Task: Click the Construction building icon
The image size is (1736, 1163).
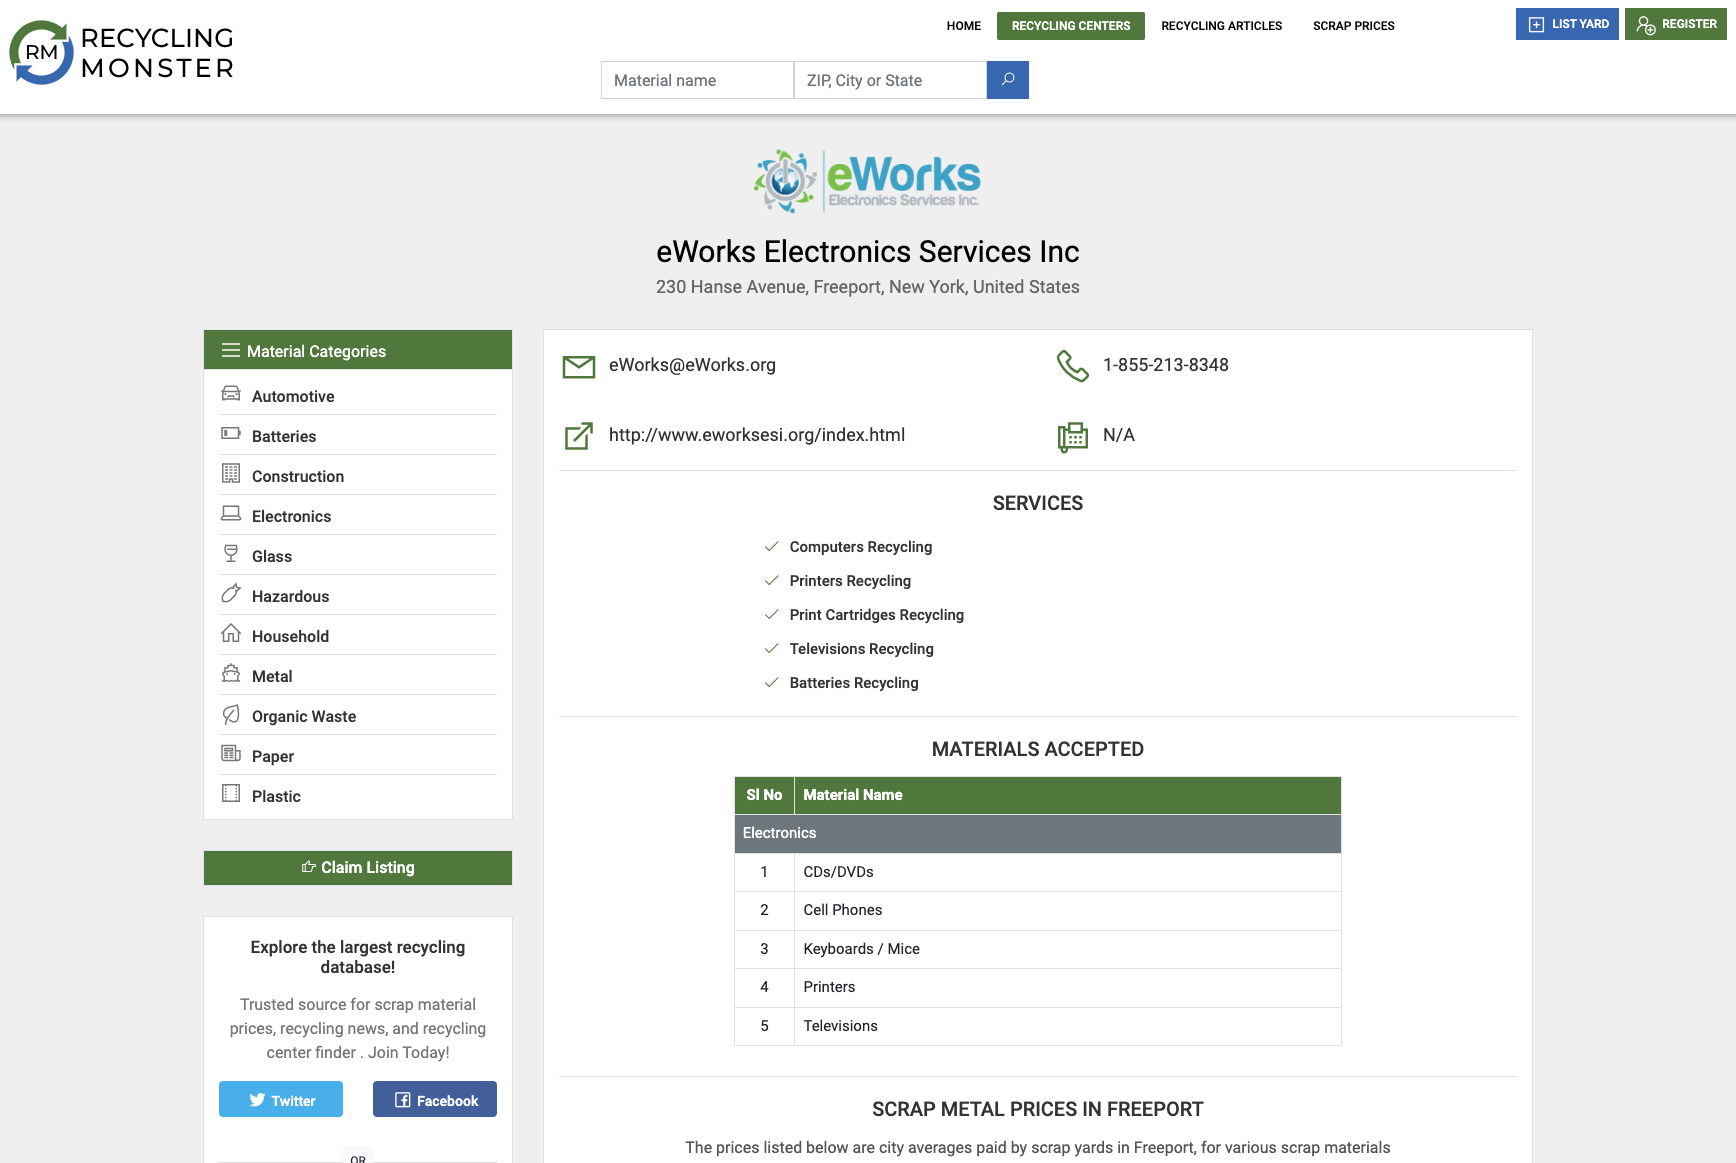Action: tap(231, 473)
